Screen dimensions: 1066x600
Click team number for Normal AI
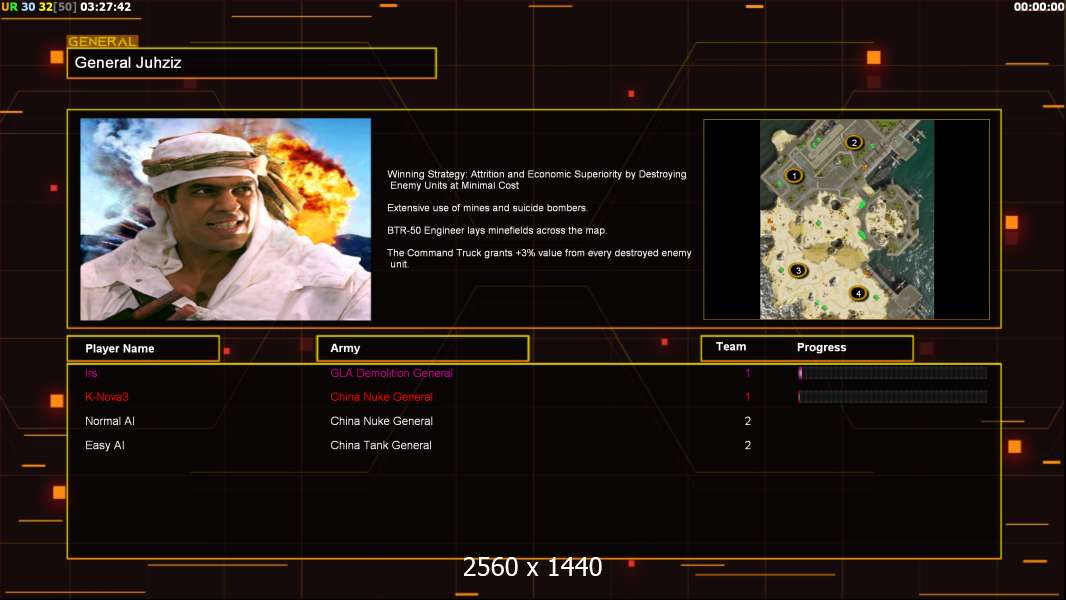click(x=748, y=421)
